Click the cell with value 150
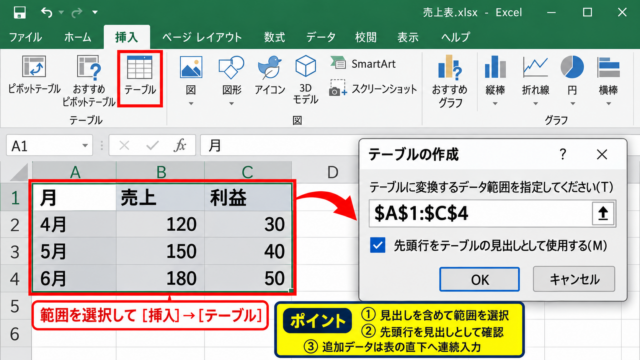The image size is (640, 360). tap(160, 251)
